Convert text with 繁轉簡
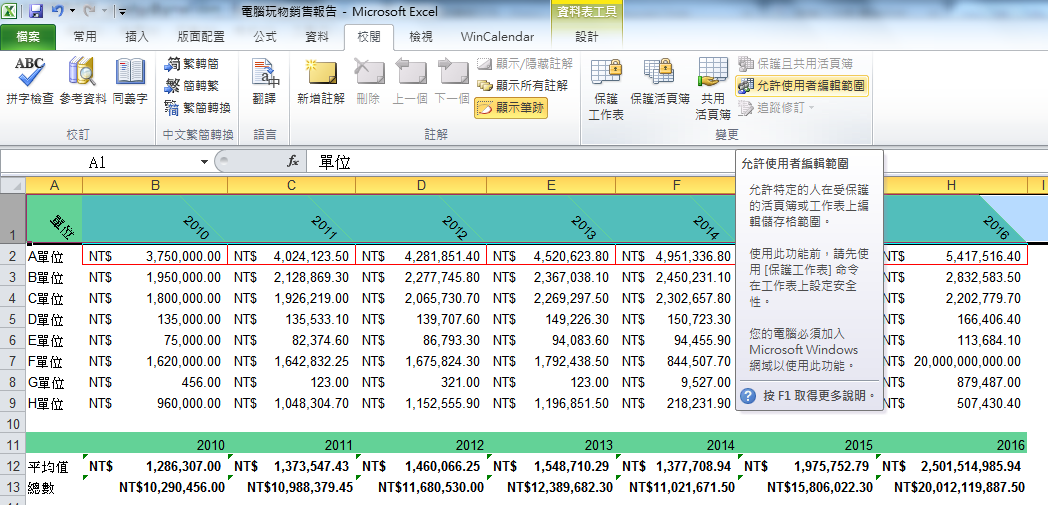1048x505 pixels. point(192,65)
